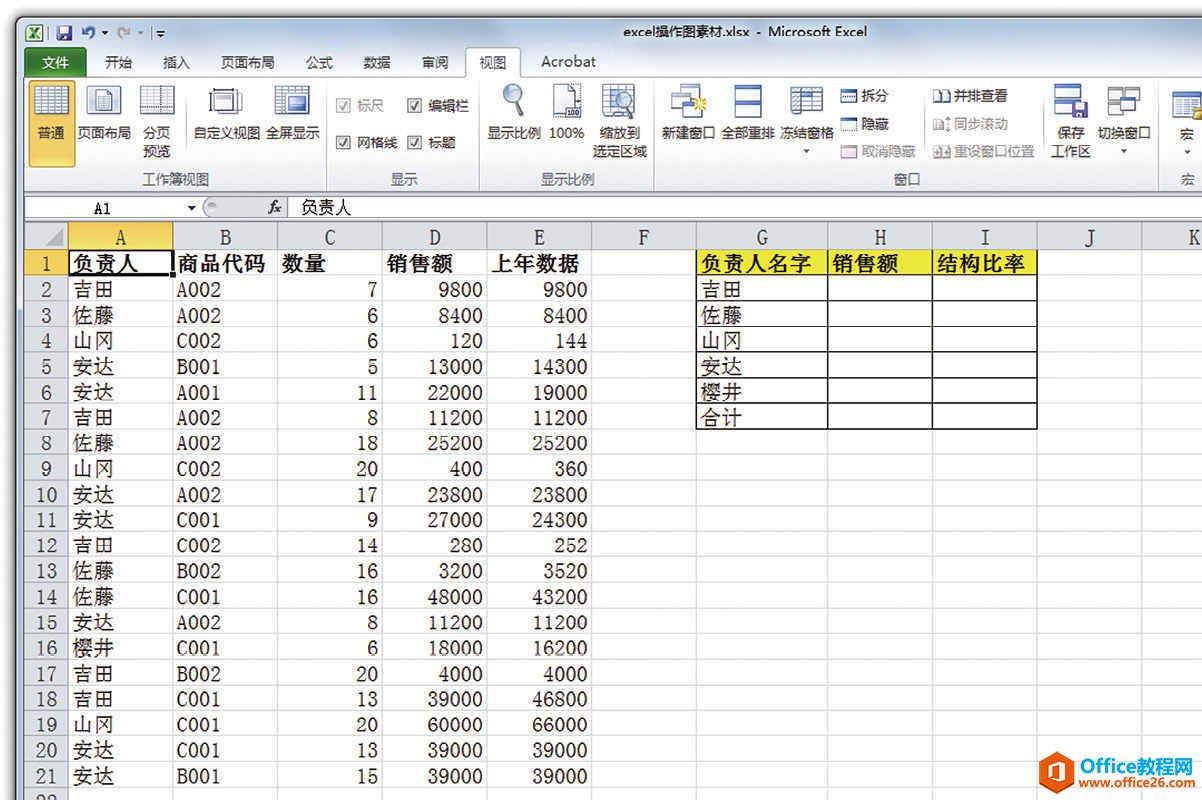Click formula bar showing 负责人
Image resolution: width=1202 pixels, height=800 pixels.
(x=745, y=208)
